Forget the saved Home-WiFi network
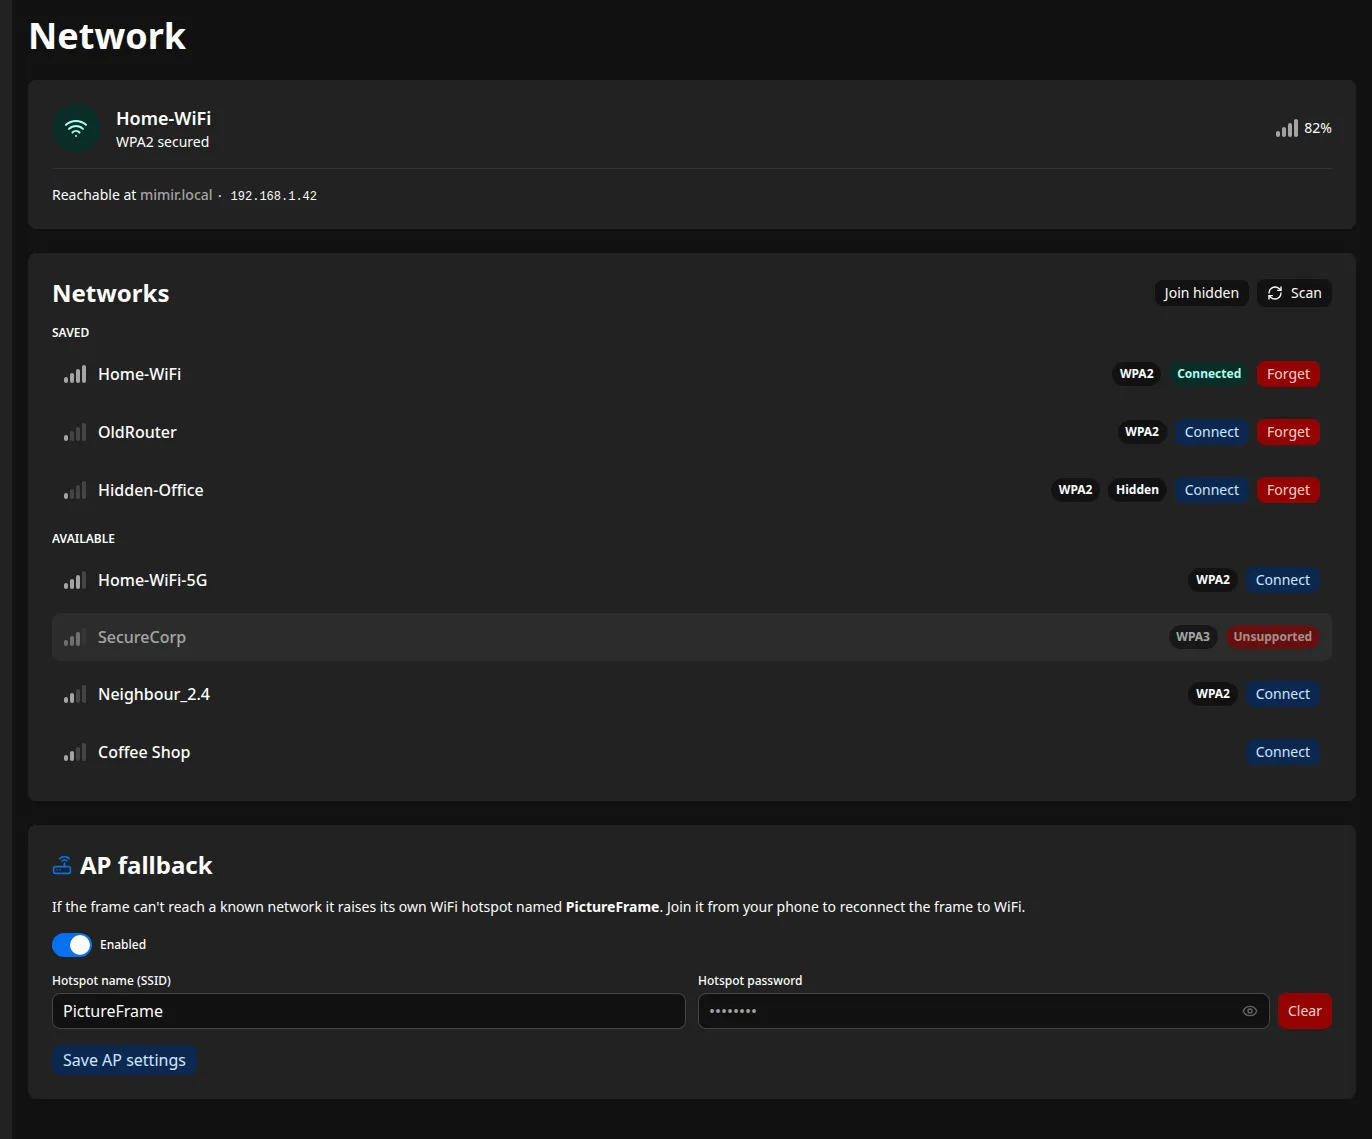The height and width of the screenshot is (1139, 1372). [x=1288, y=374]
